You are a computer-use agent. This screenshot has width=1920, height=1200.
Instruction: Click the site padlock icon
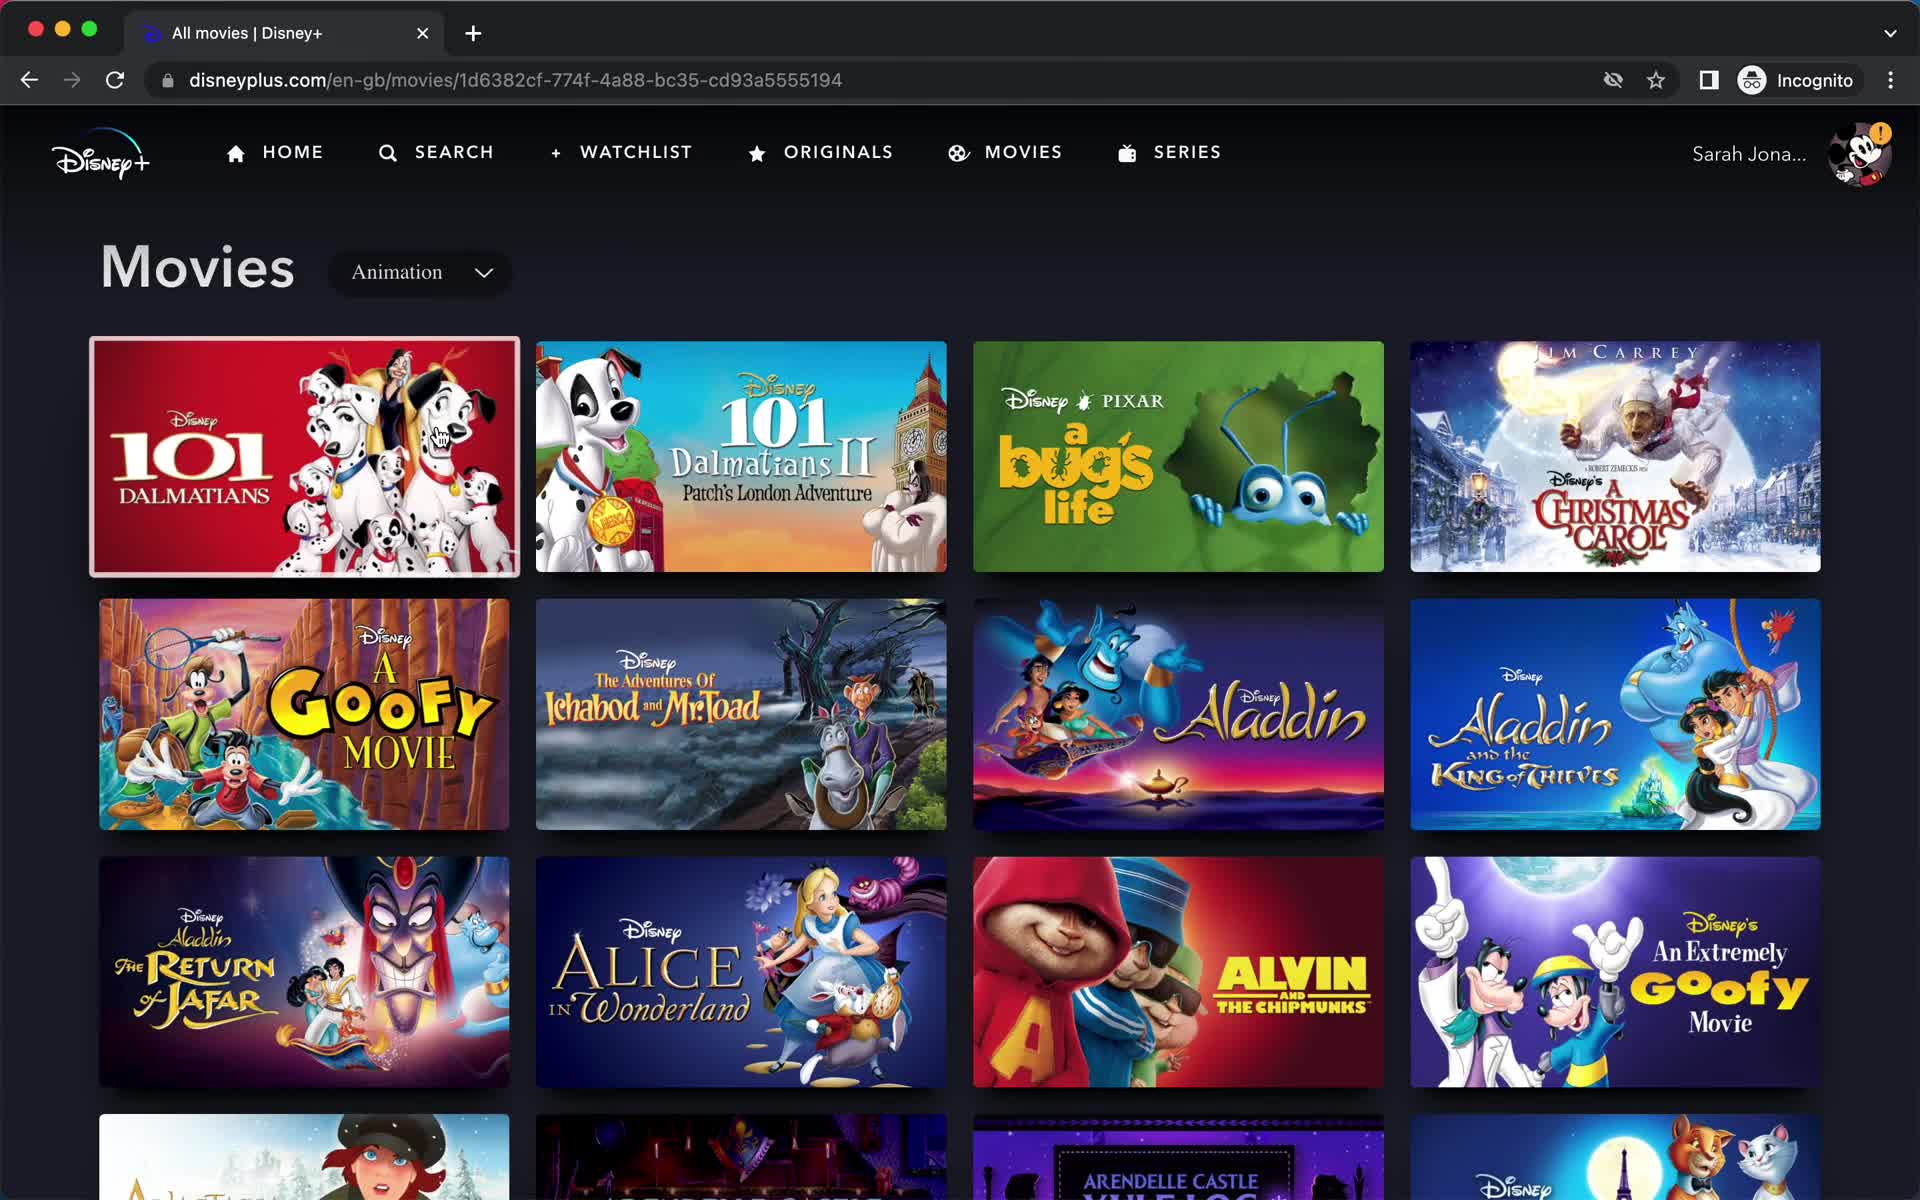tap(168, 80)
